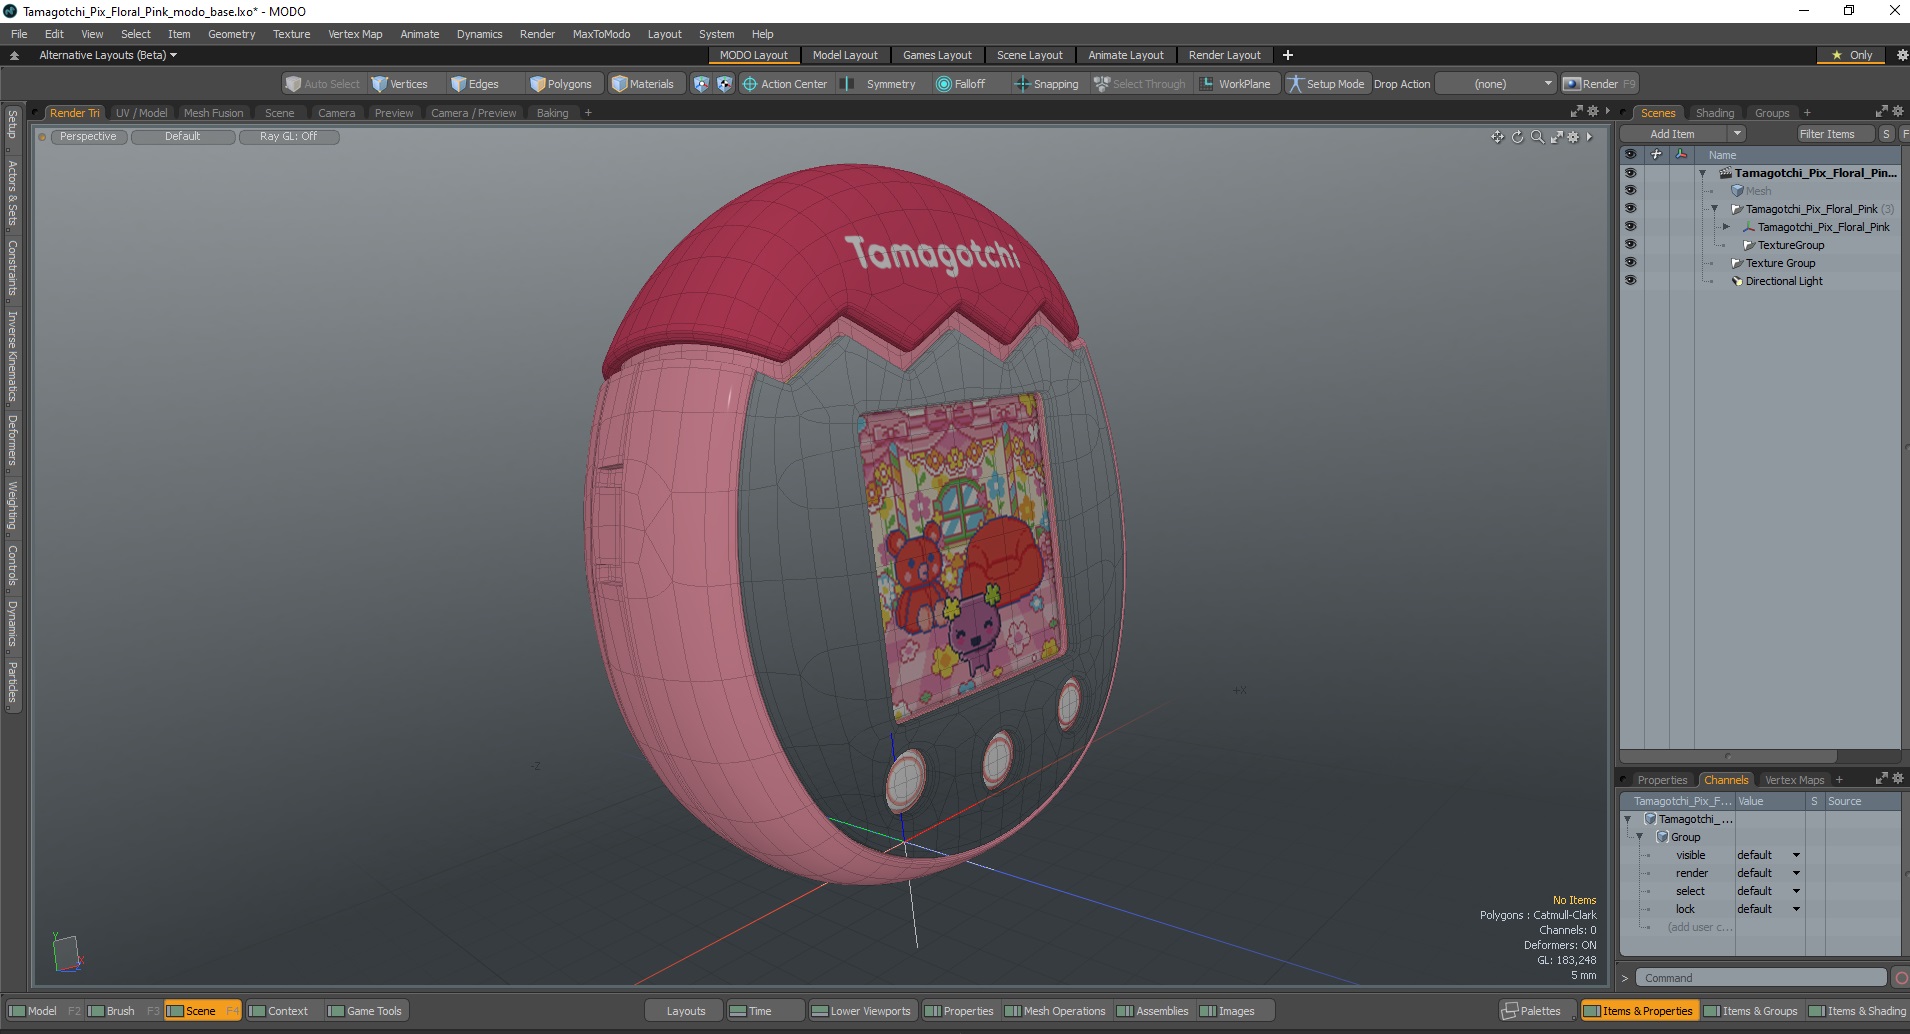Expand Tamagotchi_Pix_Floral_Pink locator item

1726,227
